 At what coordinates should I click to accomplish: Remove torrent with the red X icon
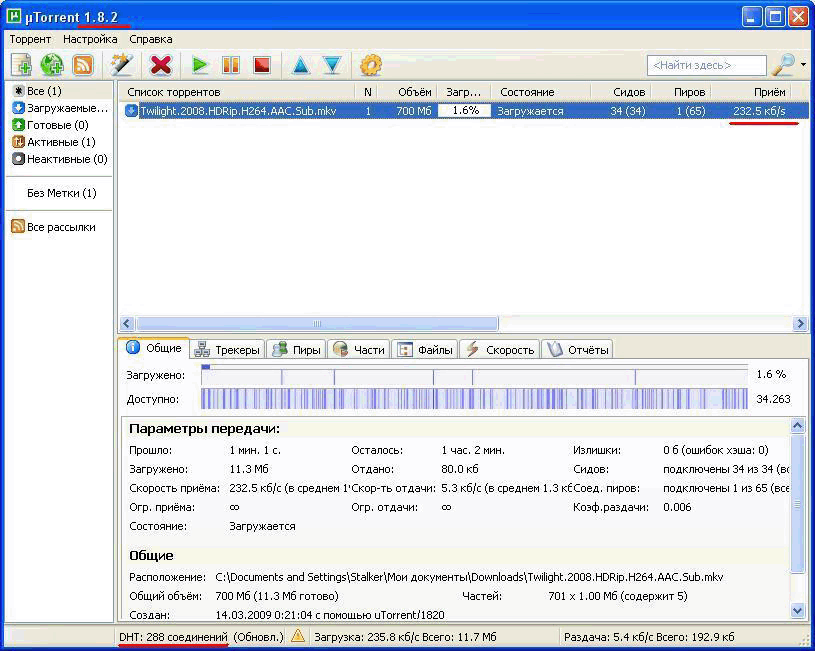pos(161,66)
